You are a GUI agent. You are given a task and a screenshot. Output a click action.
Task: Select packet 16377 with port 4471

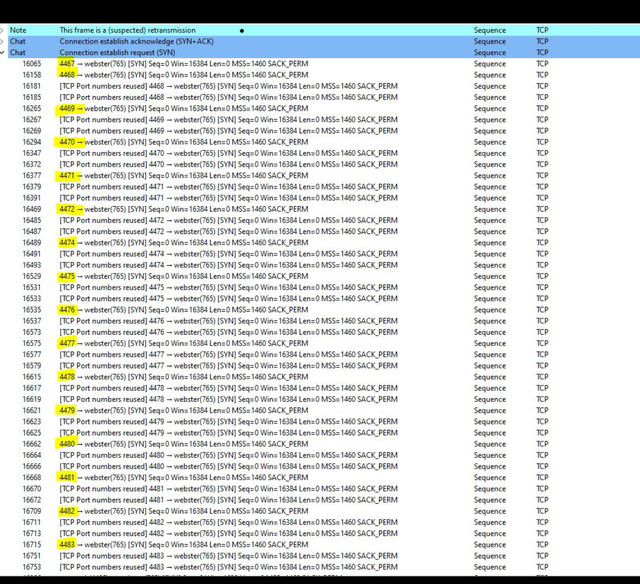coord(320,175)
